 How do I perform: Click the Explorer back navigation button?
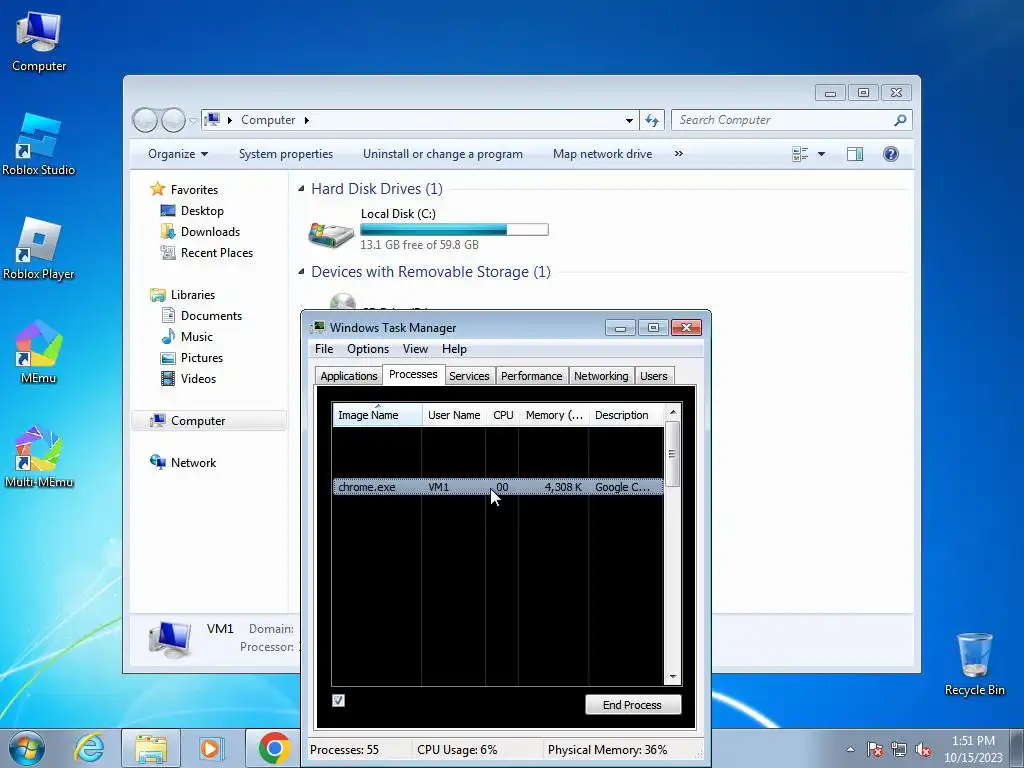tap(145, 120)
